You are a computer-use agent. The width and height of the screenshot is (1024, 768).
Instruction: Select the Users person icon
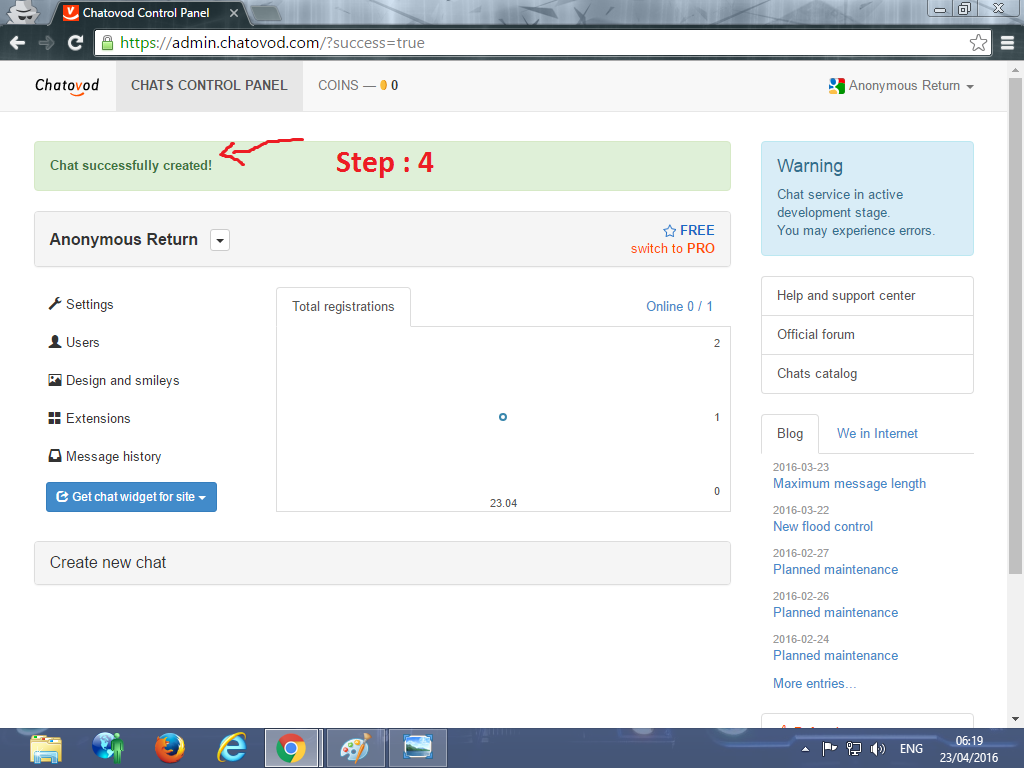coord(56,342)
